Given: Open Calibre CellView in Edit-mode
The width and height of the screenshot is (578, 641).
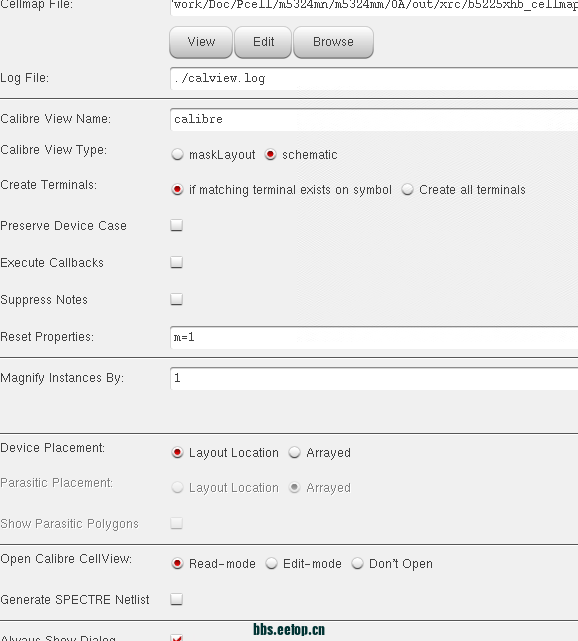Looking at the screenshot, I should click(271, 564).
